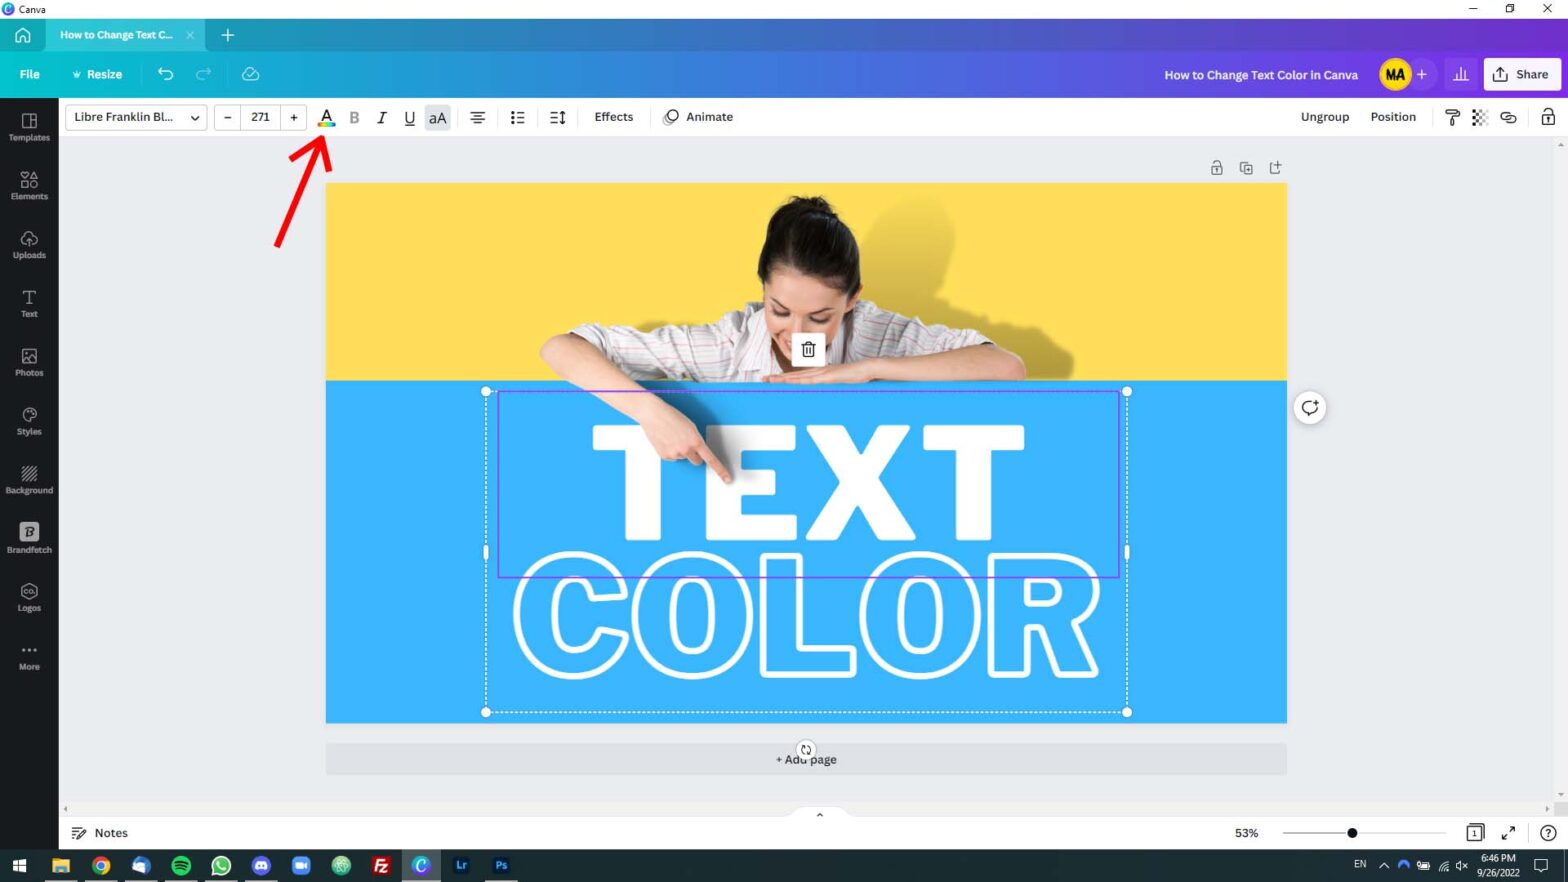Expand the page thumbnails chevron
The height and width of the screenshot is (882, 1568).
coord(820,814)
